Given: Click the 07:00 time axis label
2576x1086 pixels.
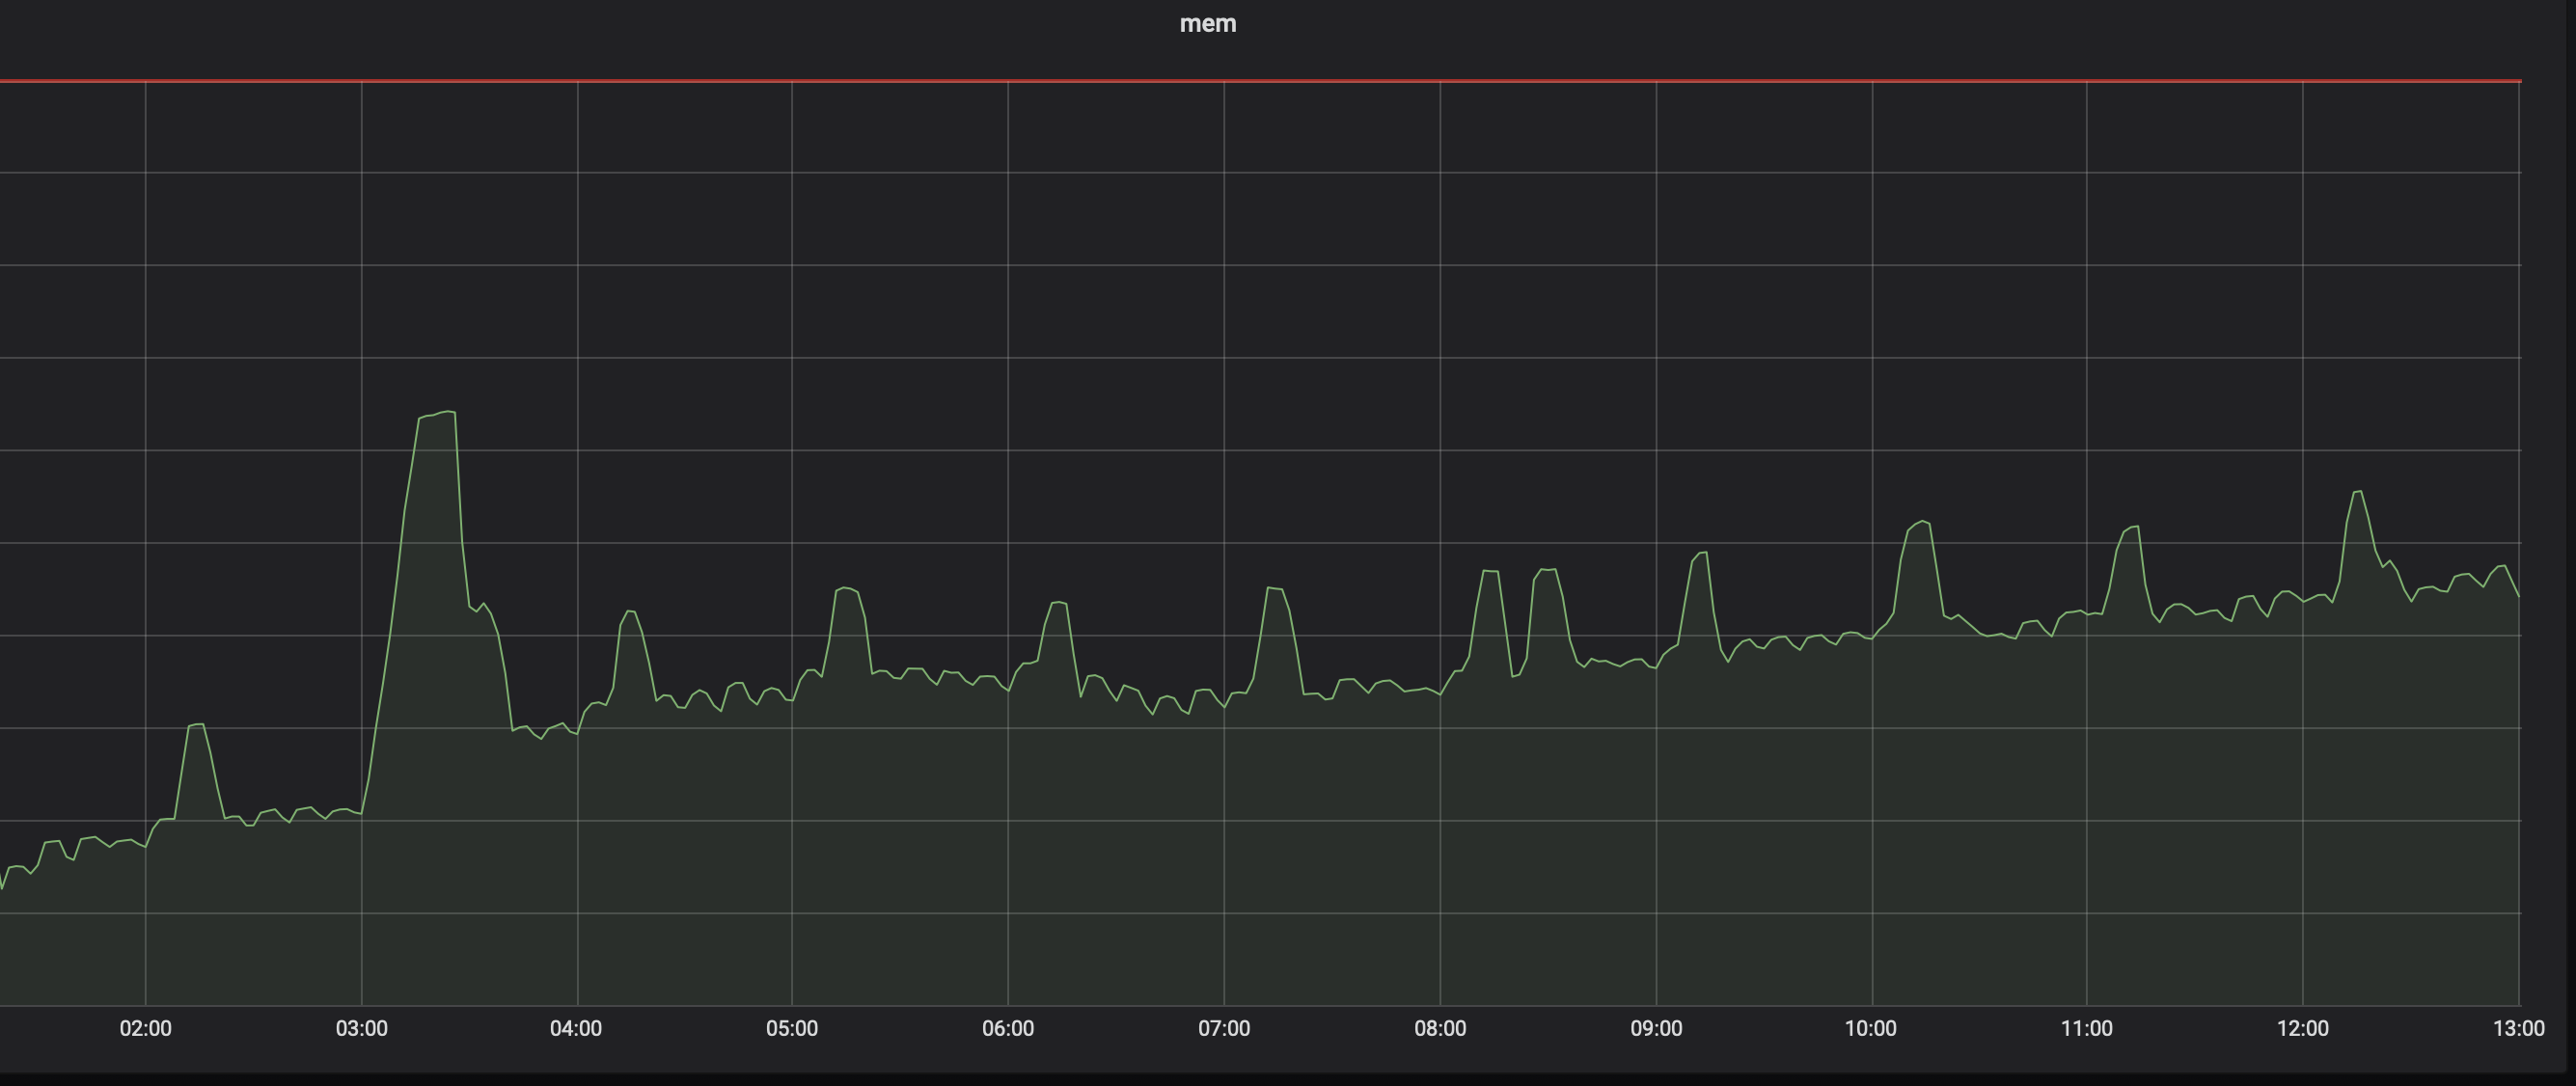Looking at the screenshot, I should point(1224,1028).
